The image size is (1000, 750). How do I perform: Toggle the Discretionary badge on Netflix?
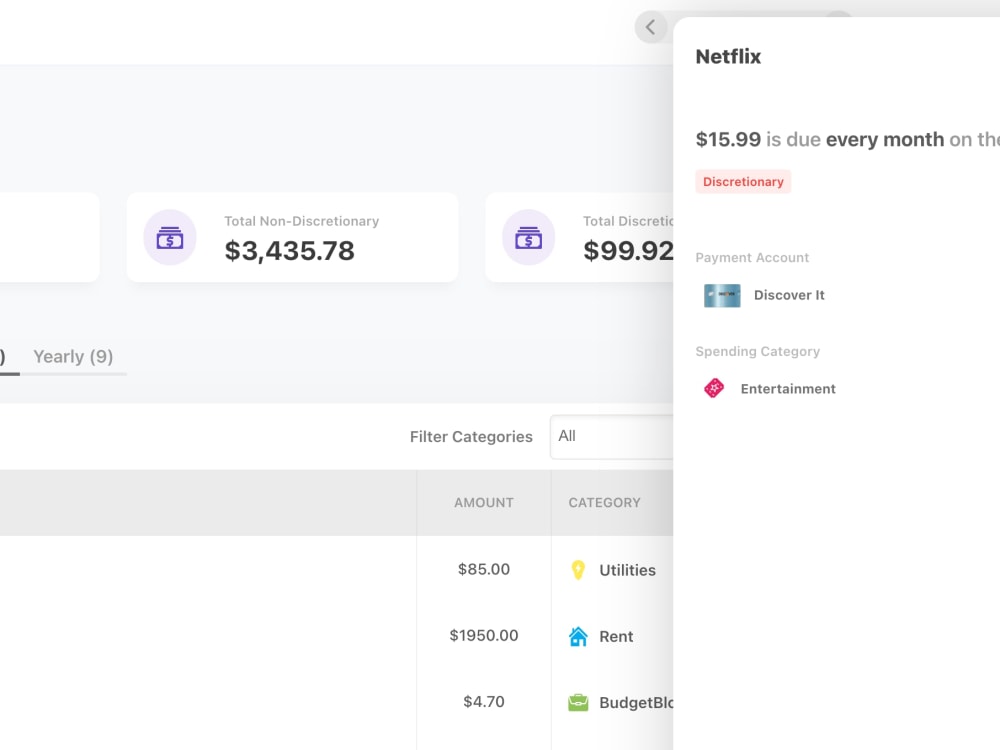point(743,181)
